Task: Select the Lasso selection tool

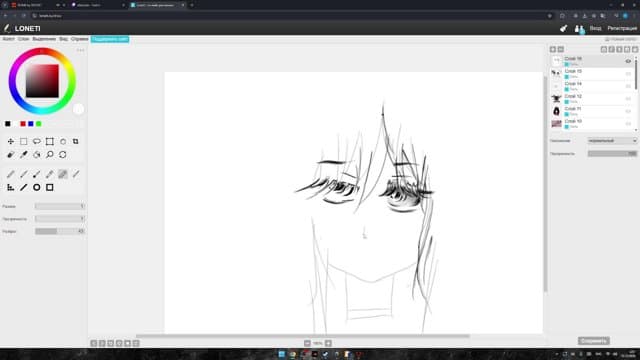Action: coord(37,141)
